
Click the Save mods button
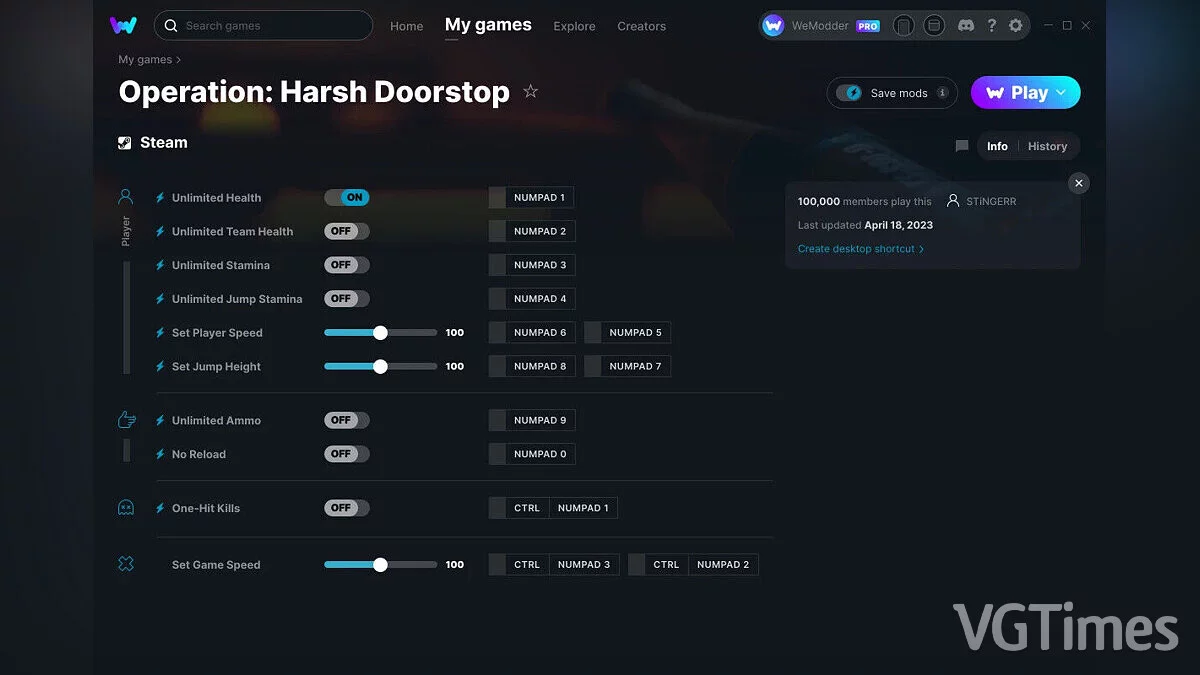coord(891,92)
